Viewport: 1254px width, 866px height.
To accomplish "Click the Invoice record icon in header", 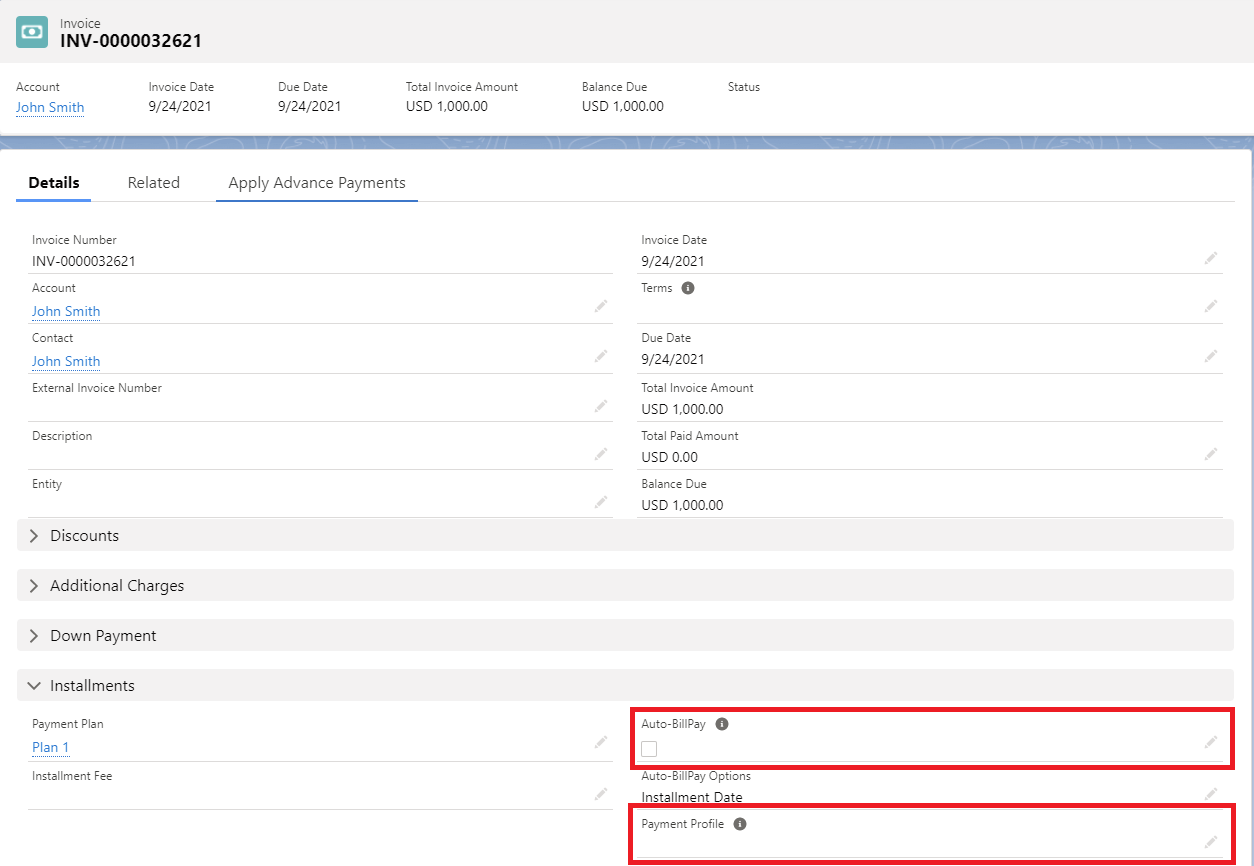I will (32, 31).
